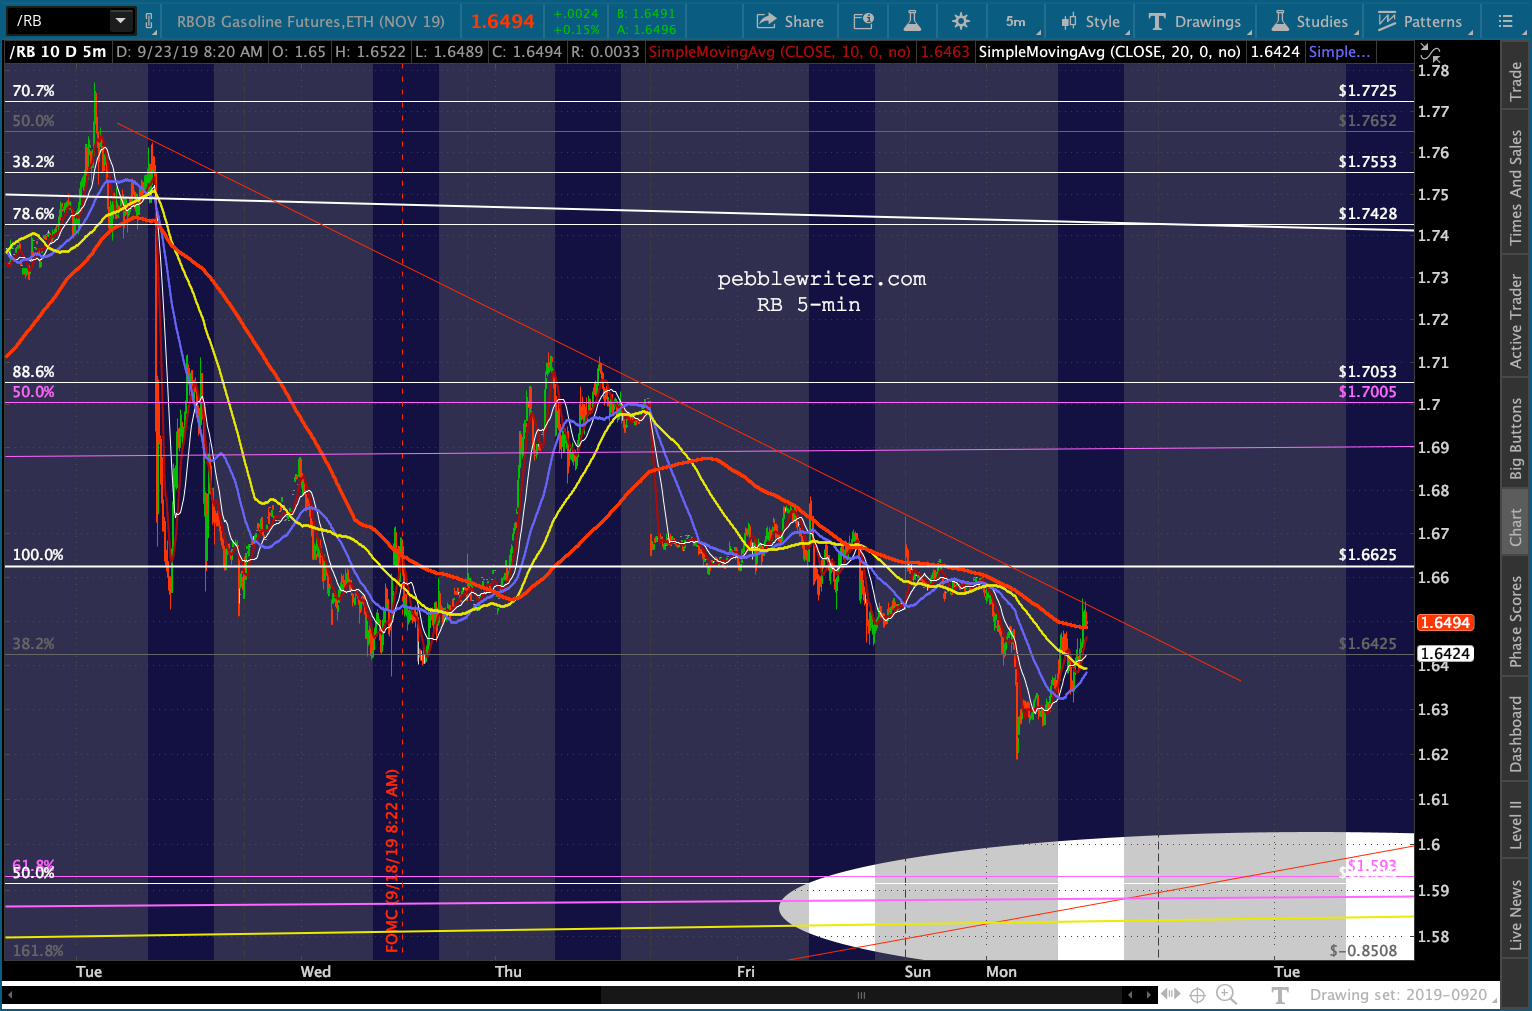The height and width of the screenshot is (1011, 1532).
Task: Toggle the chart mode icon above price axis
Action: (1431, 54)
